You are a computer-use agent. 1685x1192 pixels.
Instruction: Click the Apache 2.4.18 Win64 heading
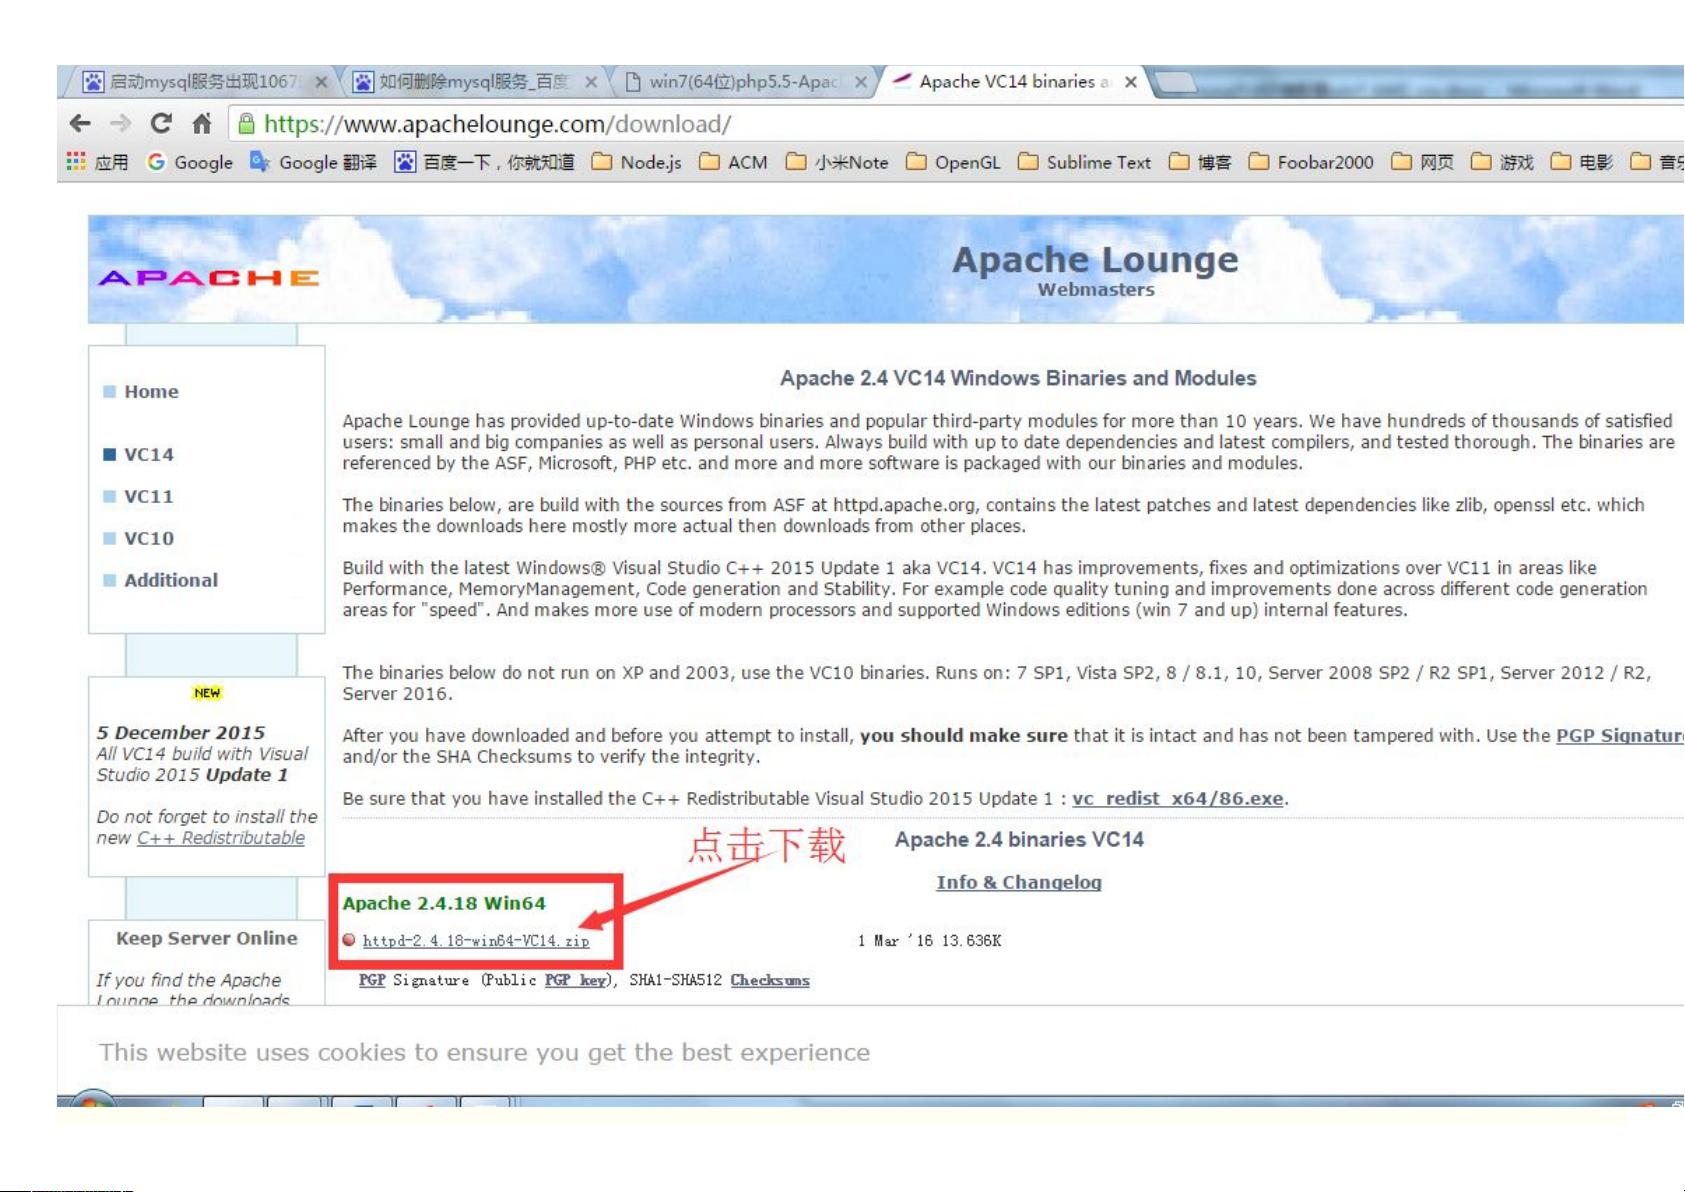pyautogui.click(x=444, y=903)
